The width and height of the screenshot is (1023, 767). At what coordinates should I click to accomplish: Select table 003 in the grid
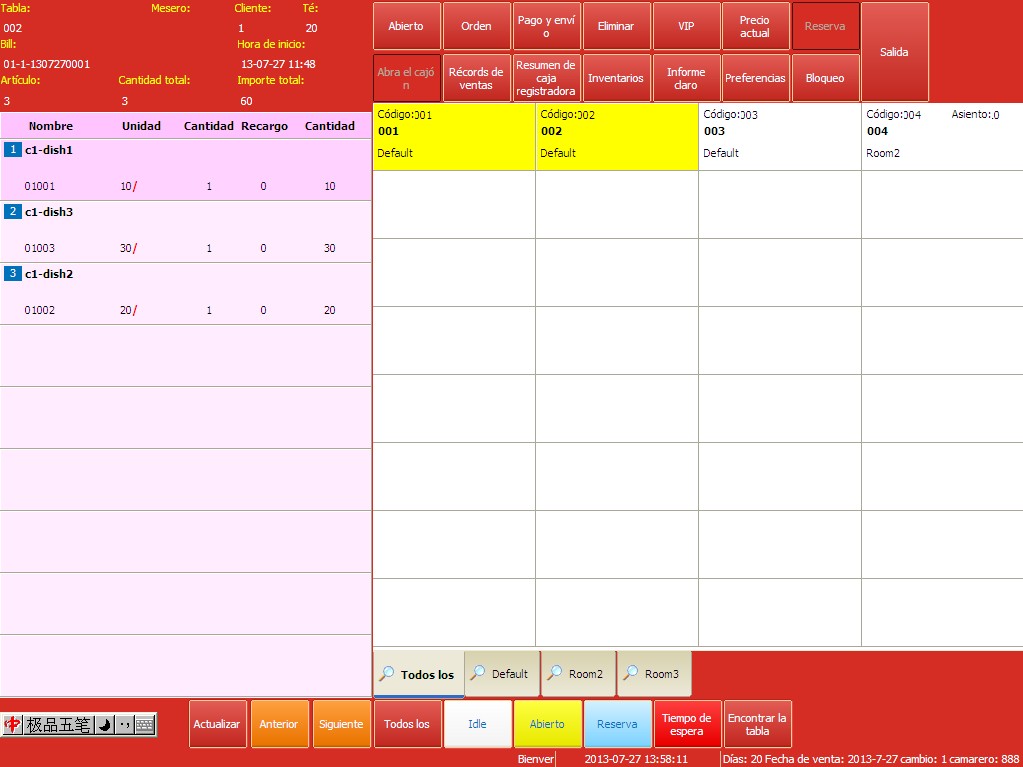tap(779, 136)
